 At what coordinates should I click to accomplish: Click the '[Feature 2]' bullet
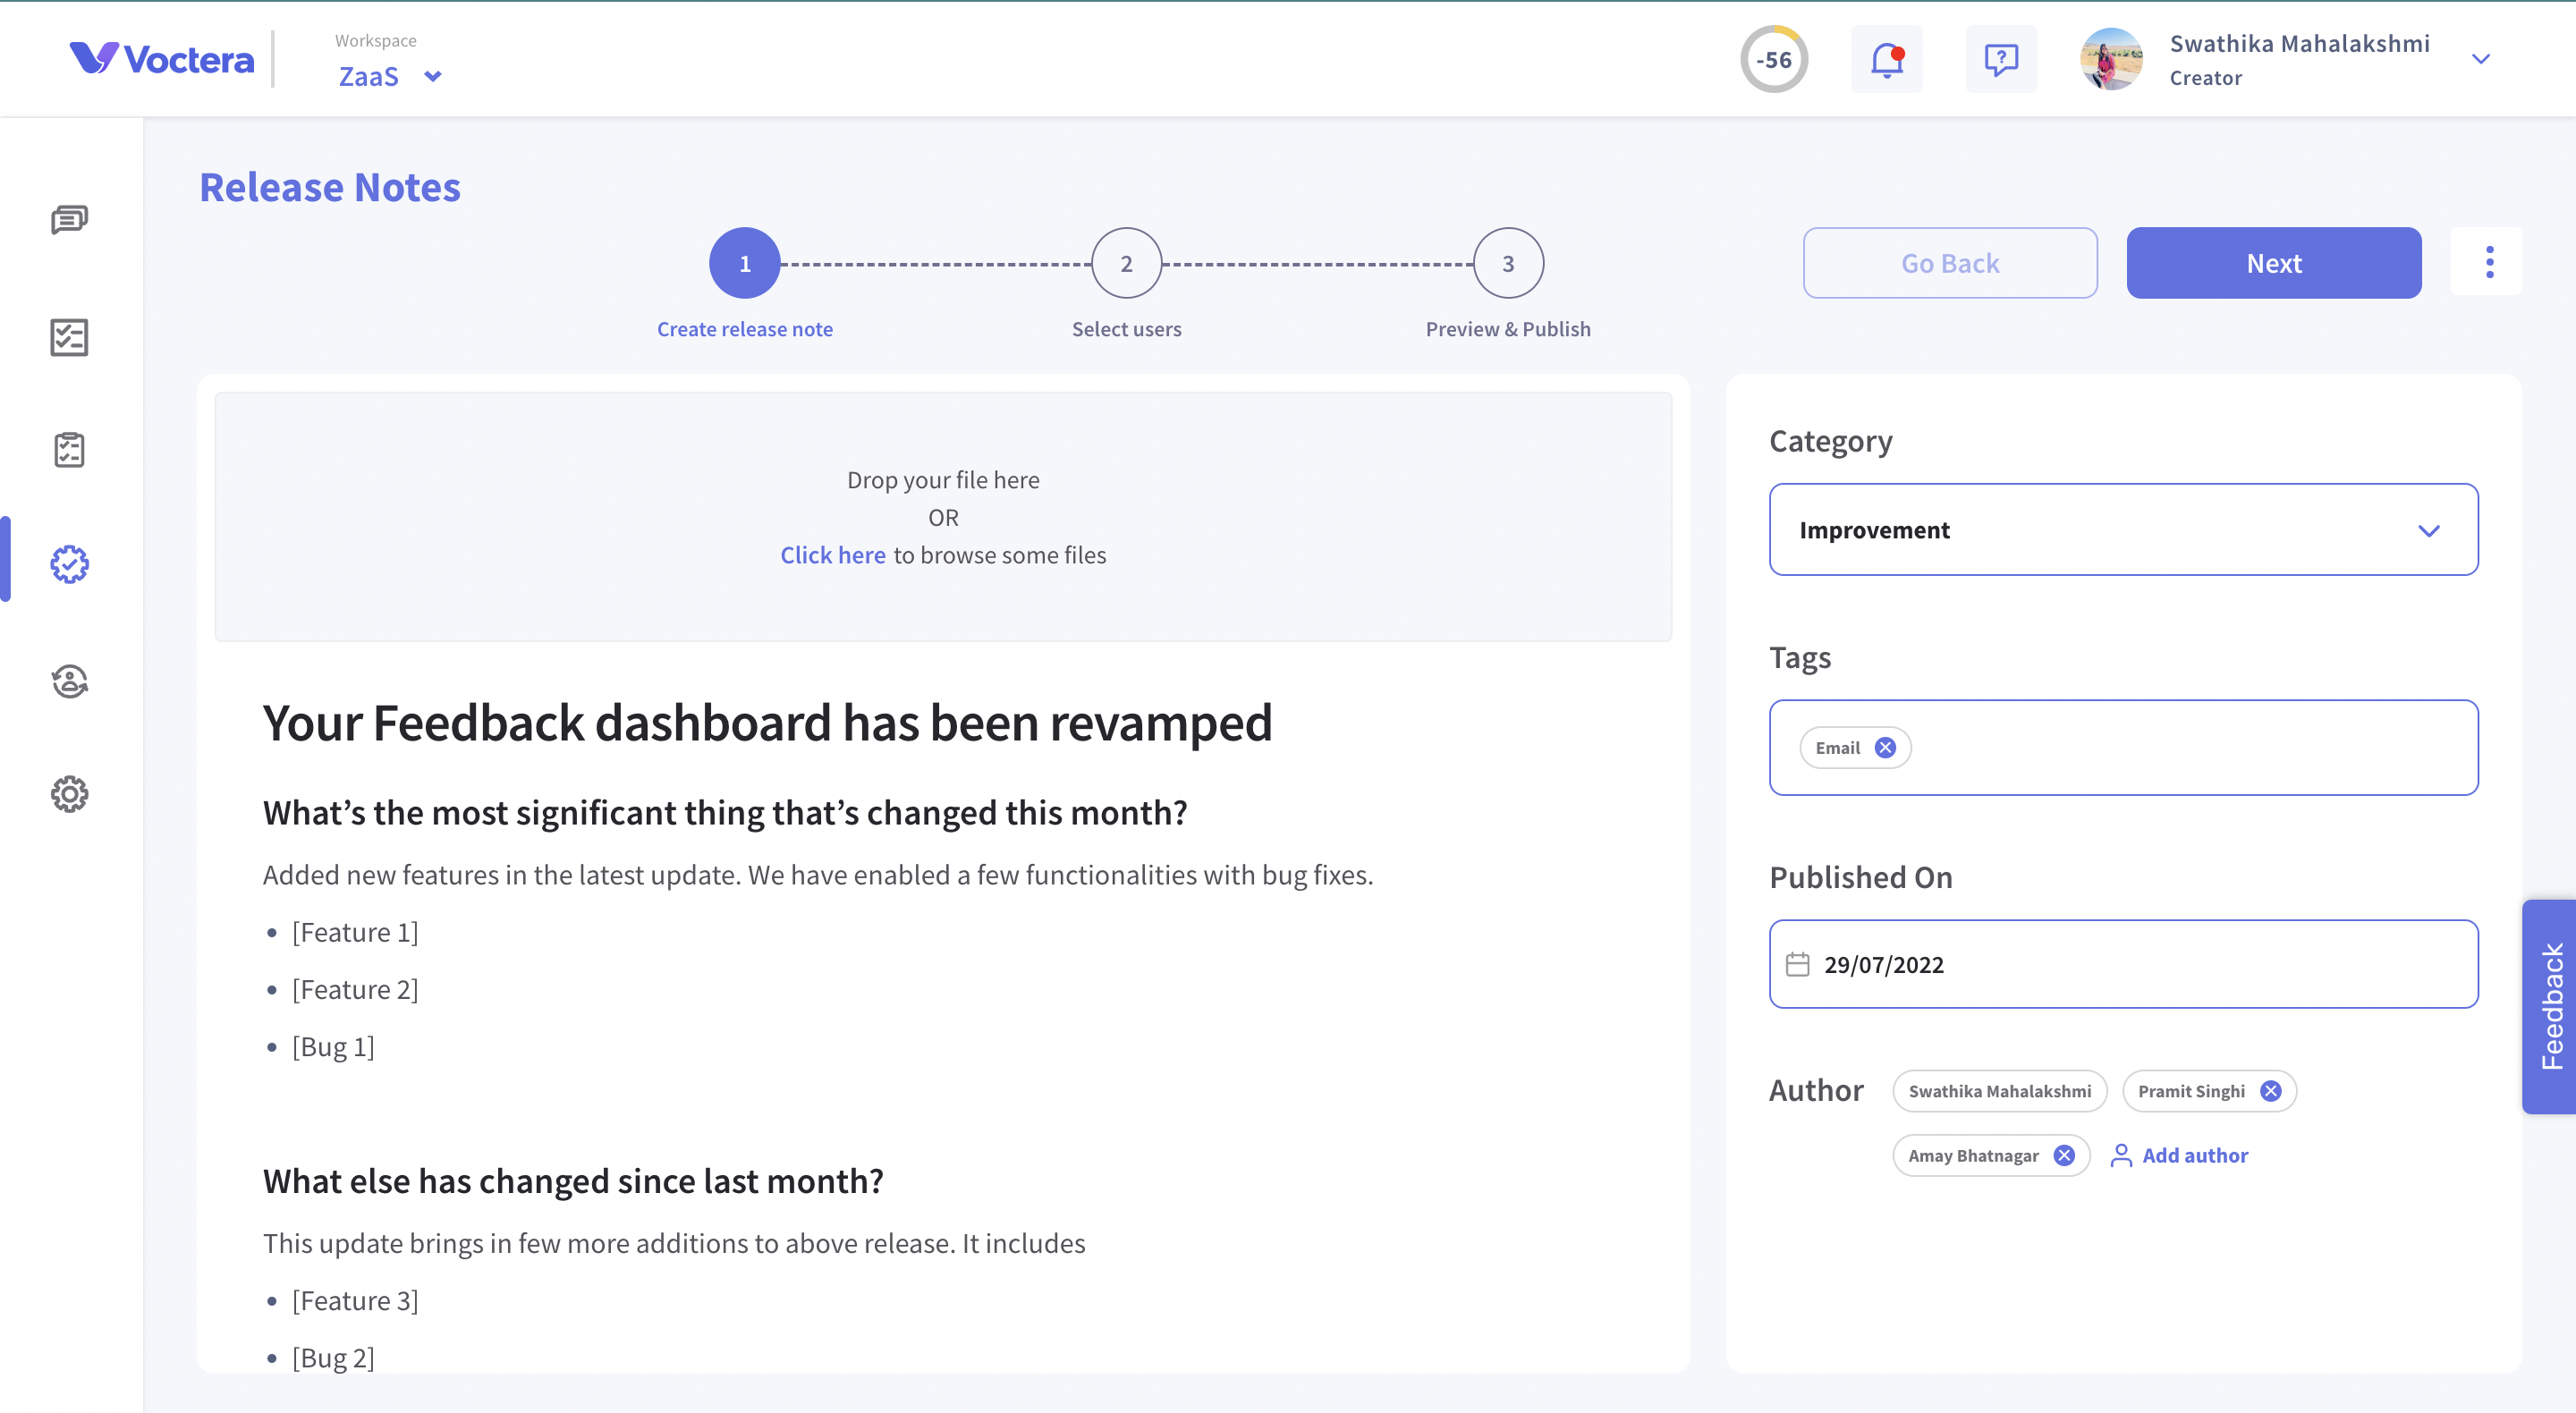click(355, 990)
